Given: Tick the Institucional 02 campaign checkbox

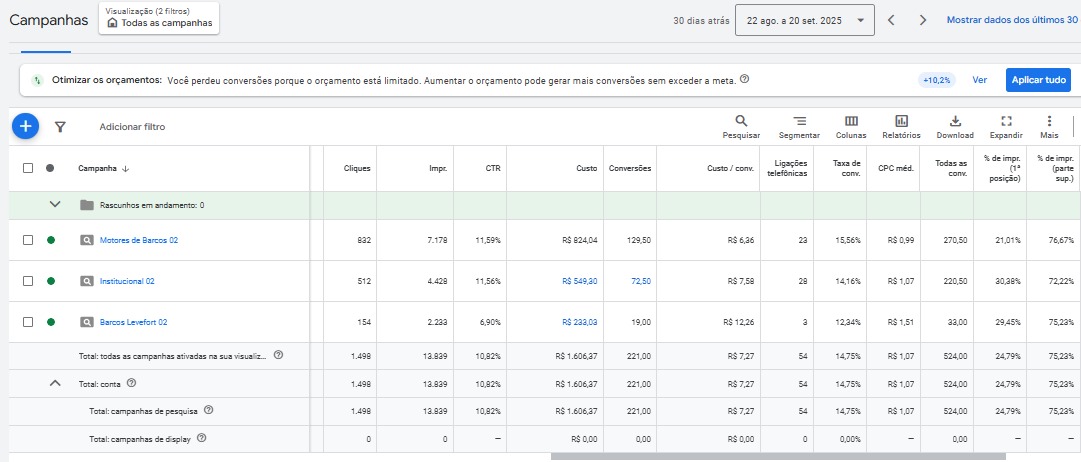Looking at the screenshot, I should tap(28, 281).
